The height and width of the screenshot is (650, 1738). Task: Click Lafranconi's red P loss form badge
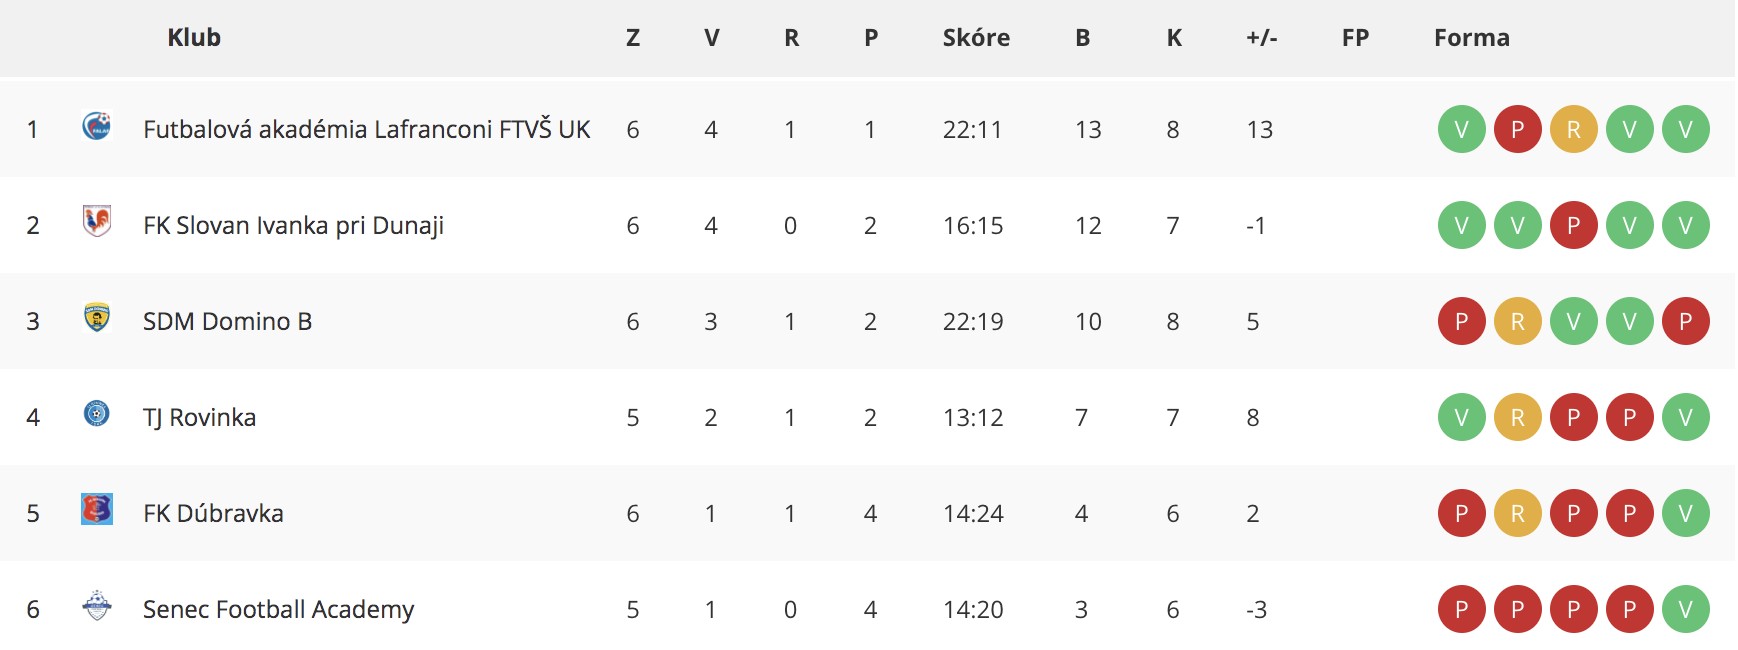(x=1518, y=129)
